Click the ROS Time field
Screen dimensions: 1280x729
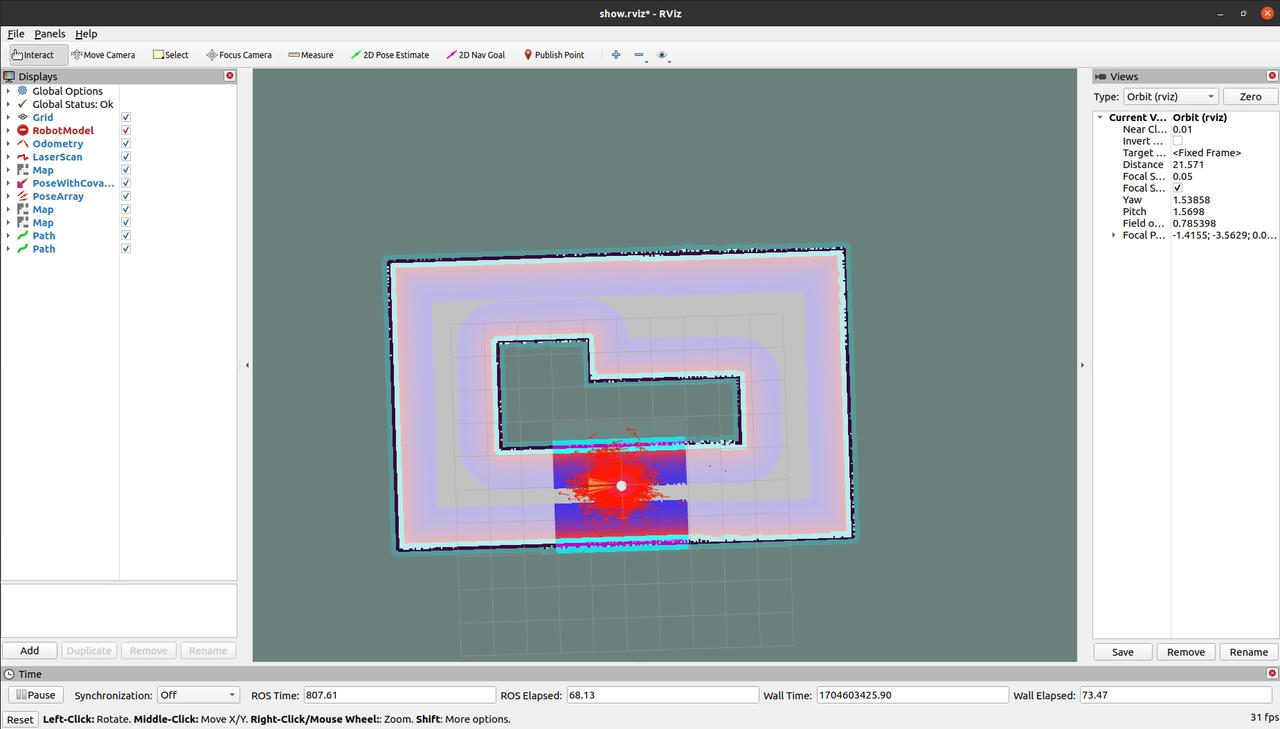400,695
